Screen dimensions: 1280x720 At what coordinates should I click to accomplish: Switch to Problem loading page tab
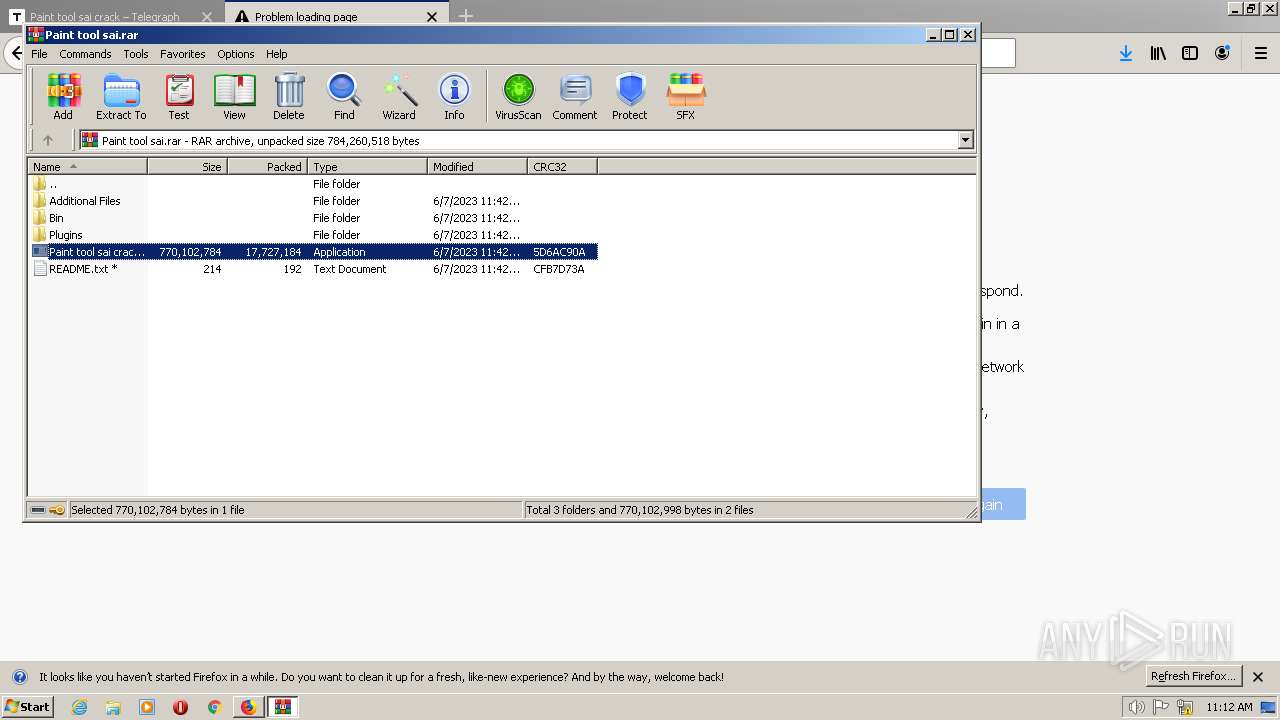(336, 16)
